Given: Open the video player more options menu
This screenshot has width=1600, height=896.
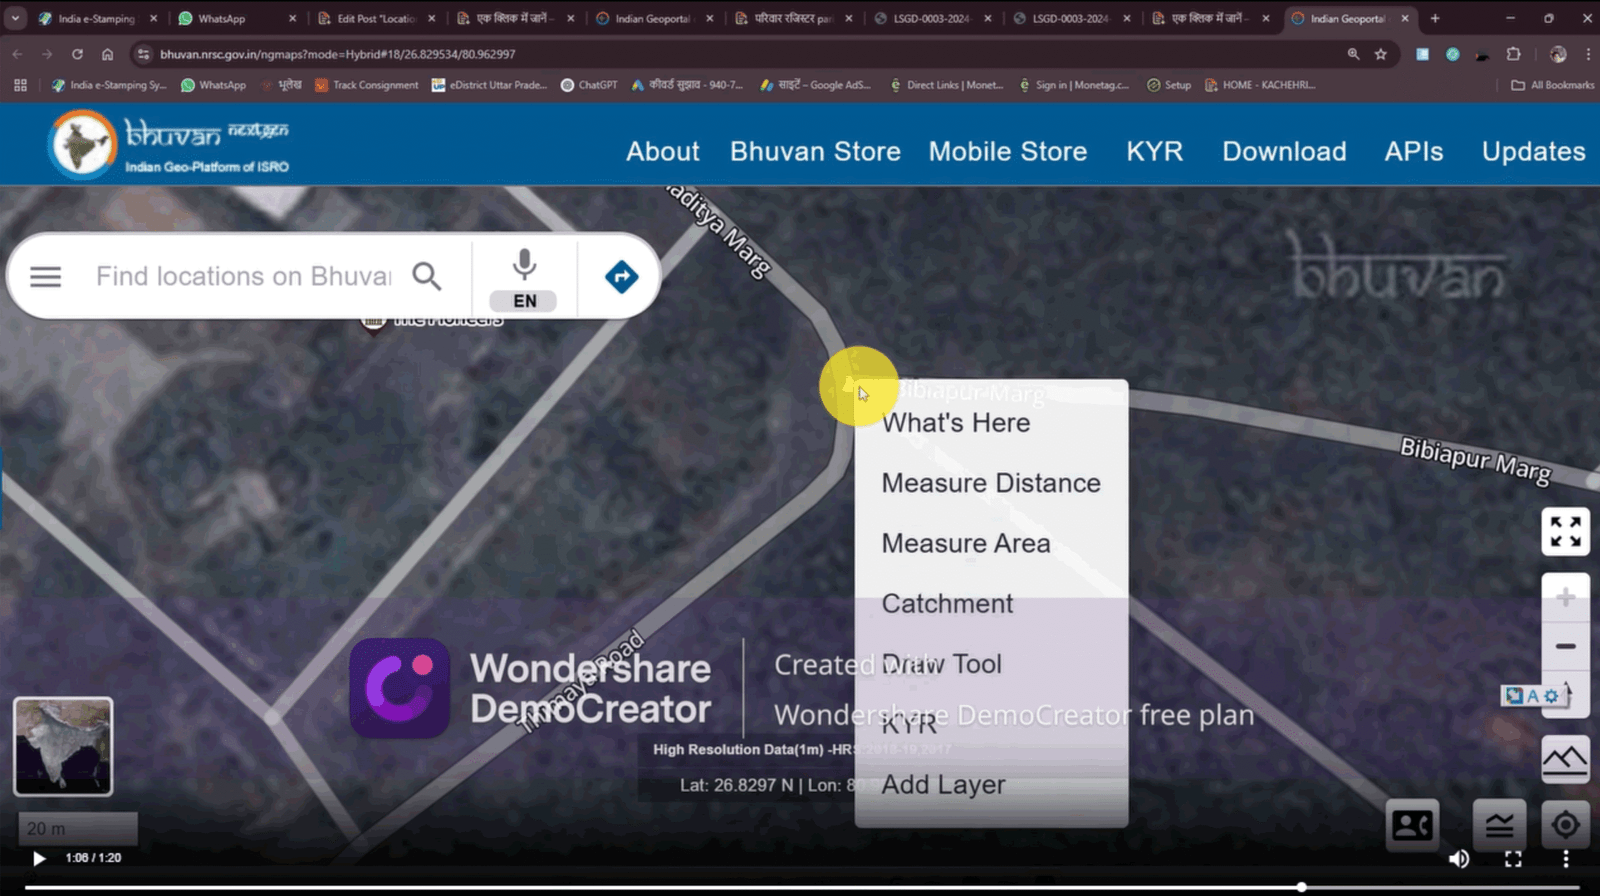Looking at the screenshot, I should tap(1566, 859).
